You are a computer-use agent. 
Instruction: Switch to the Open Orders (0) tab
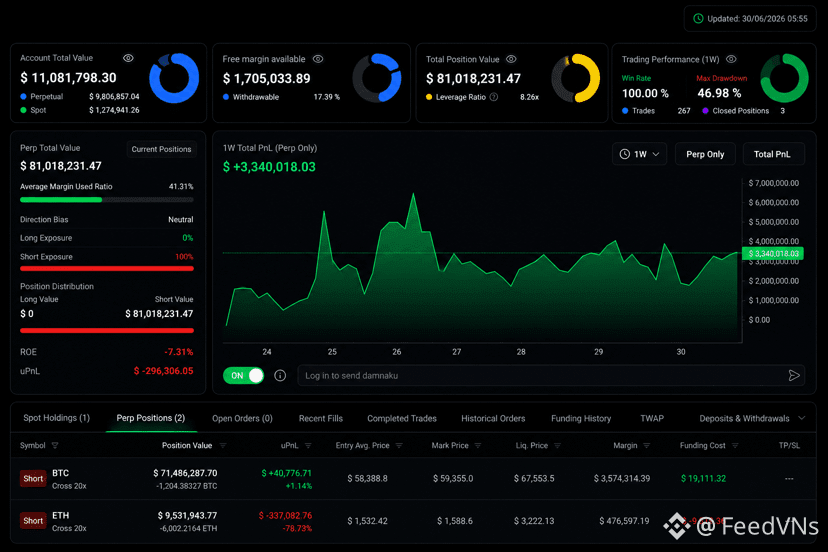pos(242,418)
